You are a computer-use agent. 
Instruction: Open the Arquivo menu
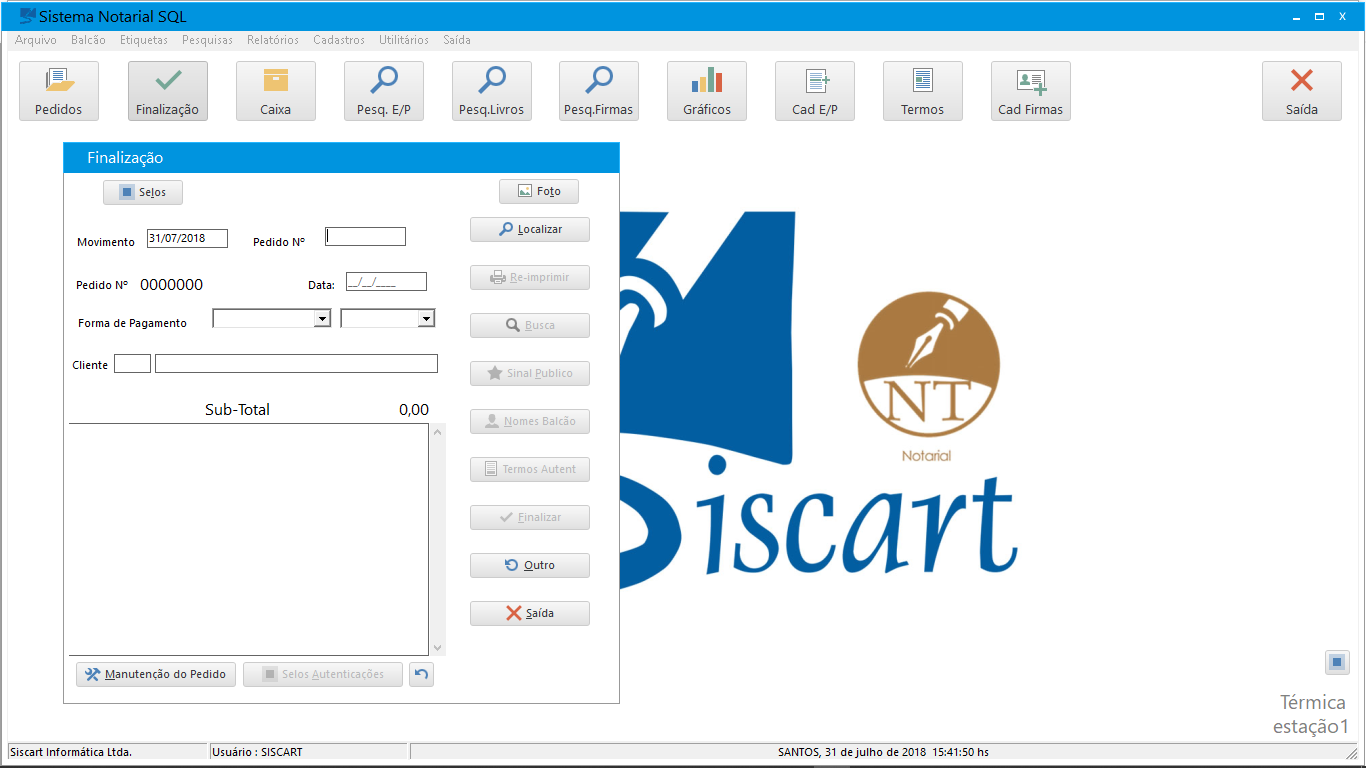pos(36,40)
